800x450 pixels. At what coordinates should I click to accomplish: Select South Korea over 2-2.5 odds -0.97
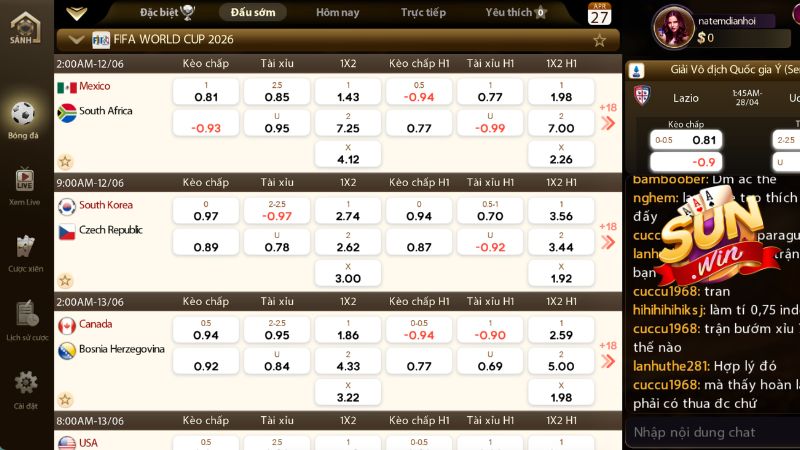pos(277,211)
